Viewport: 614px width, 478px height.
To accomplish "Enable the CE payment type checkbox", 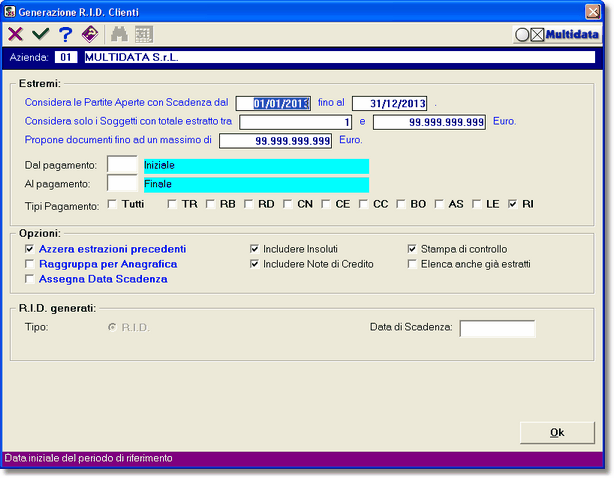I will coord(325,204).
